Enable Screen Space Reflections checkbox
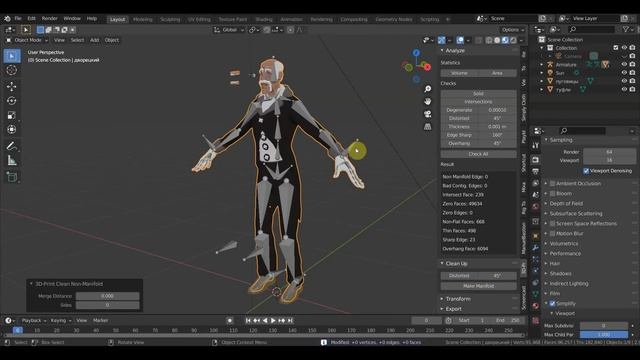Image resolution: width=640 pixels, height=360 pixels. point(552,224)
